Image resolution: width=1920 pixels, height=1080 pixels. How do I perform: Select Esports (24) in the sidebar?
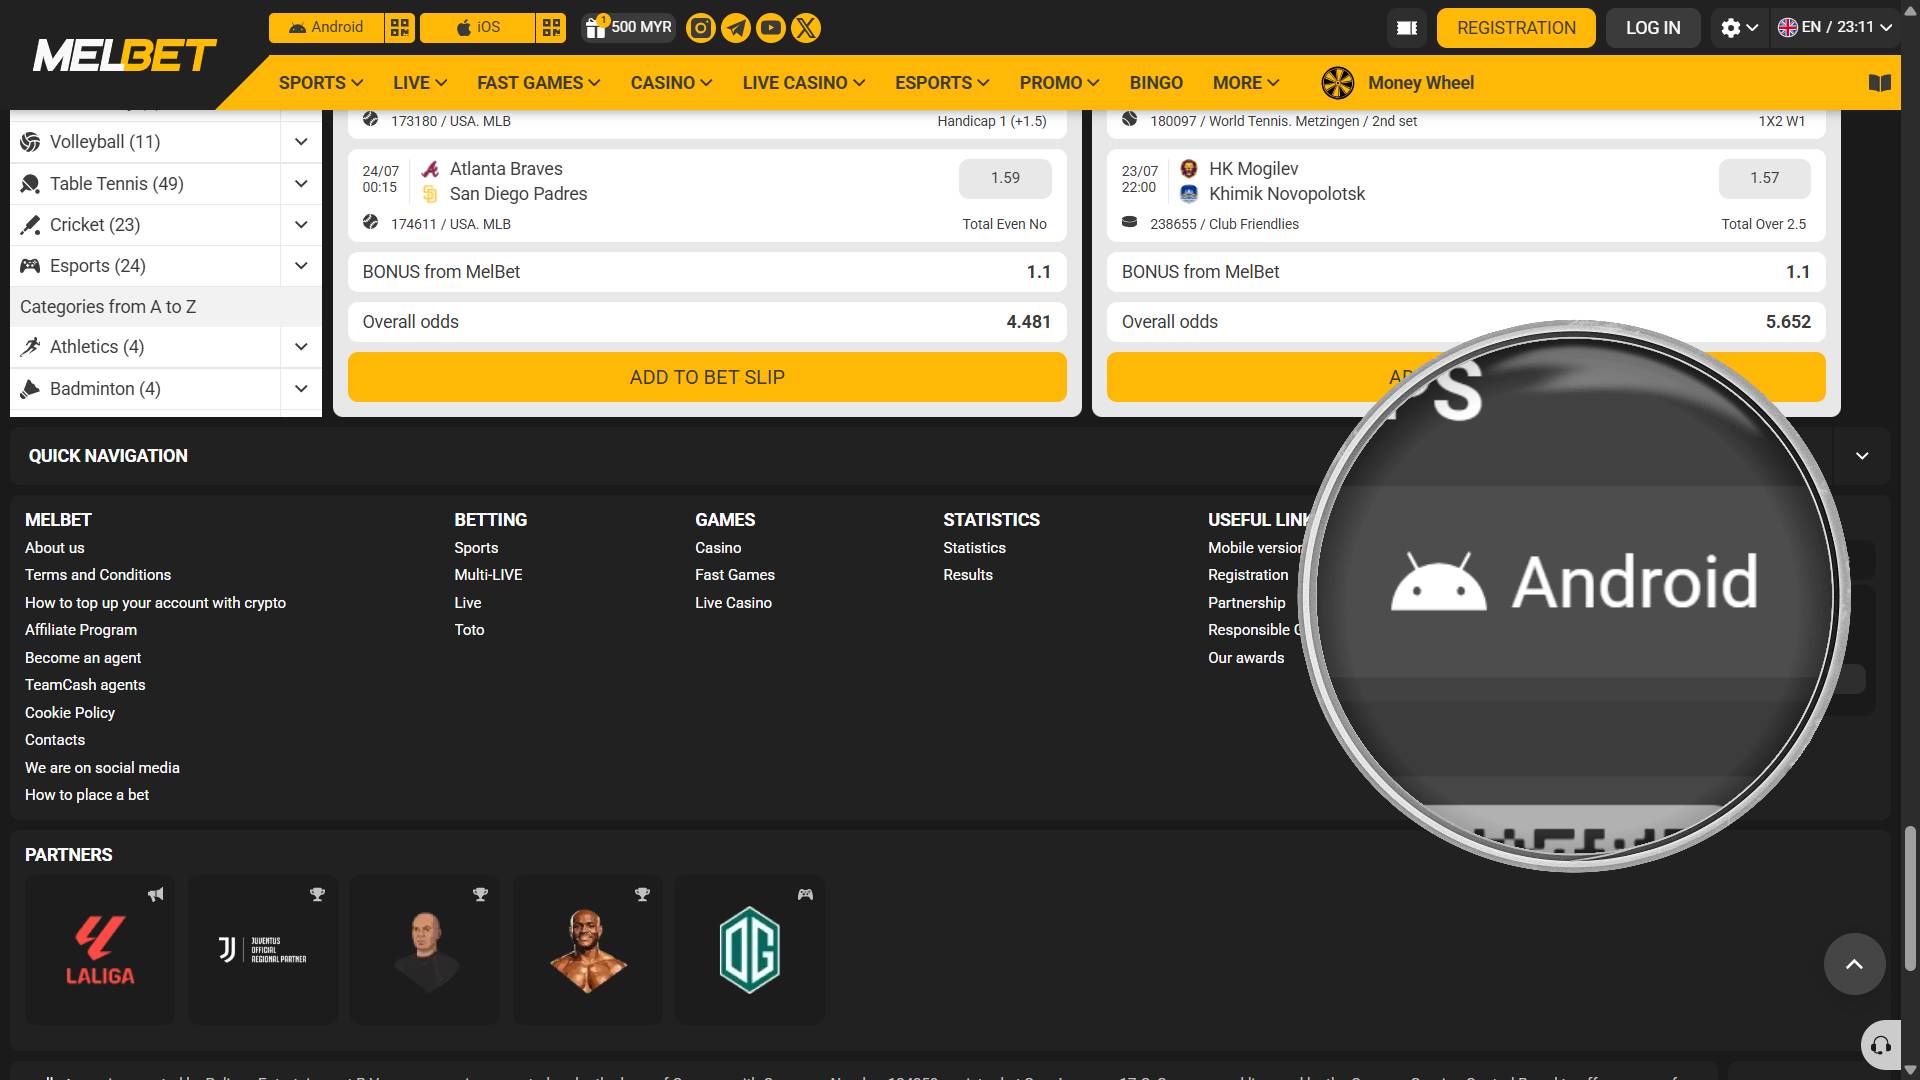(145, 266)
